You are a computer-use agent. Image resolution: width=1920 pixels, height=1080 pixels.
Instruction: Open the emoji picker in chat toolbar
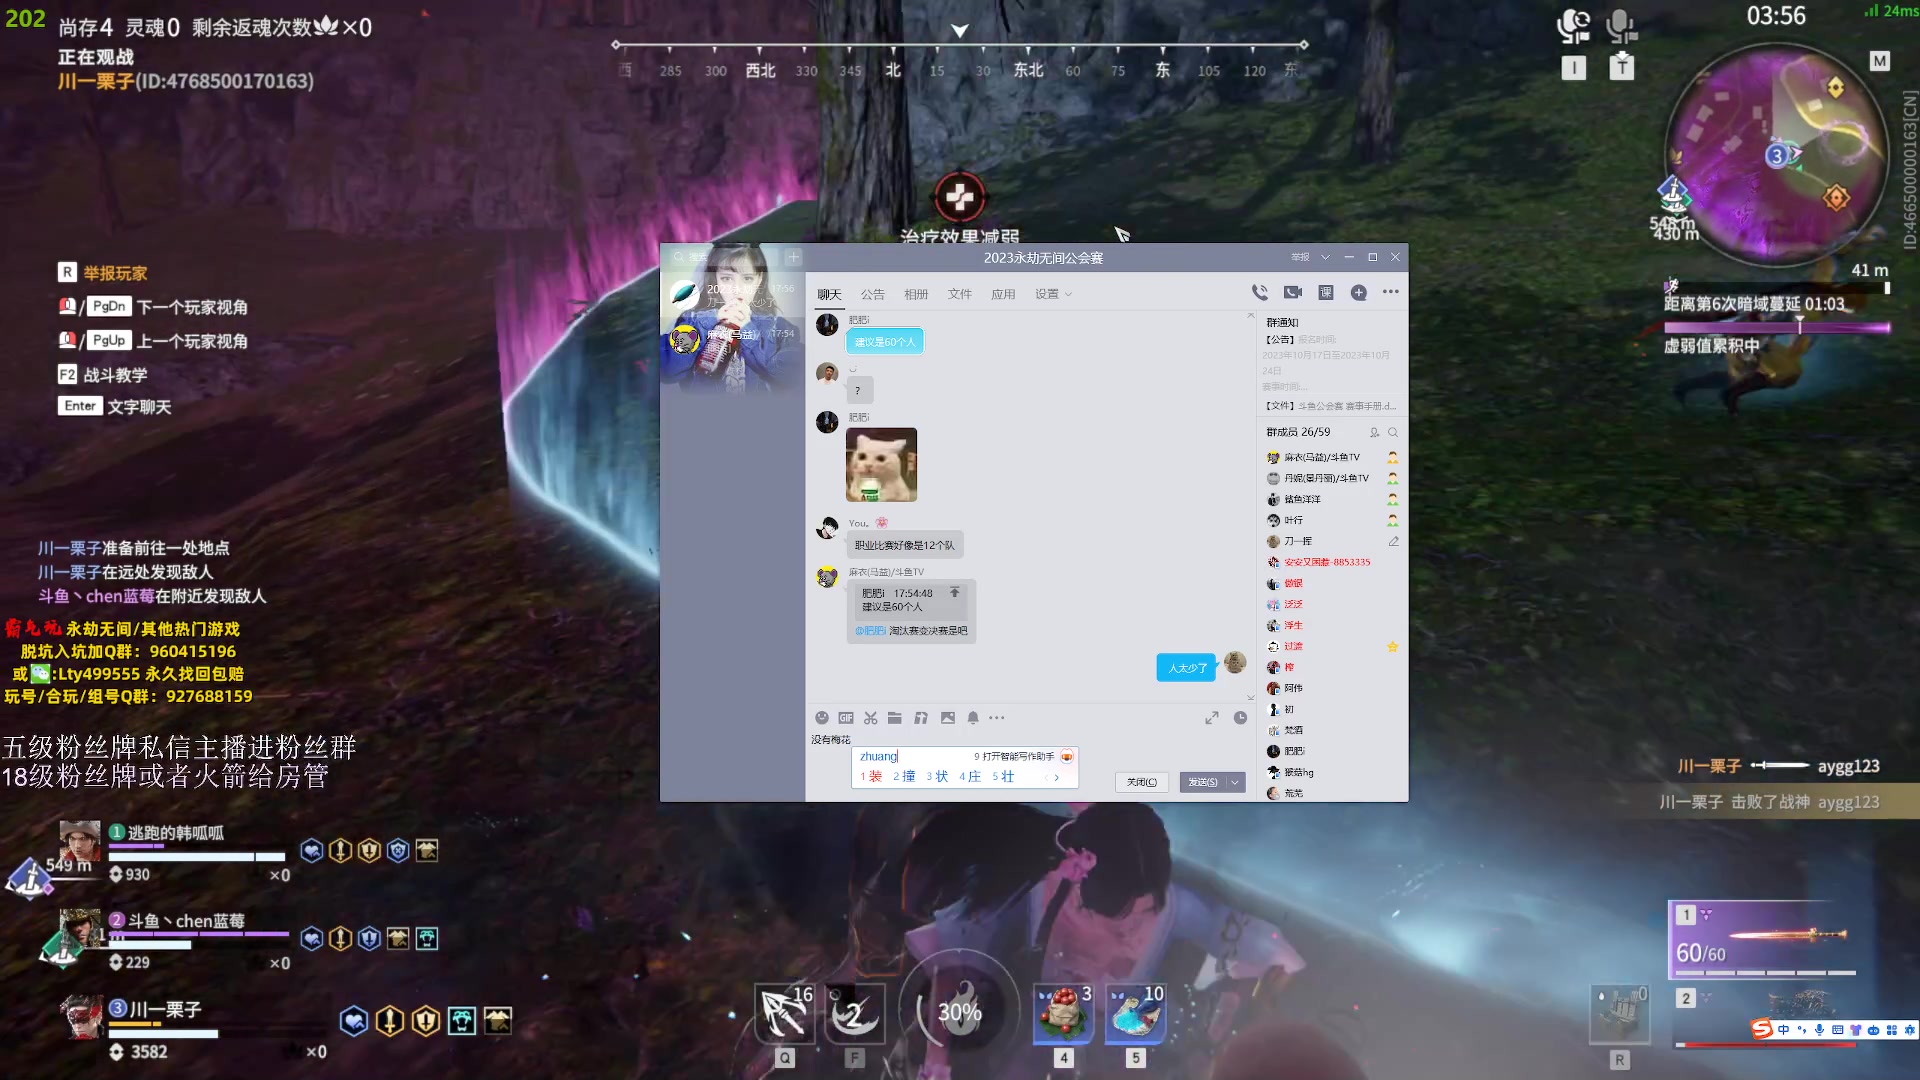[822, 718]
